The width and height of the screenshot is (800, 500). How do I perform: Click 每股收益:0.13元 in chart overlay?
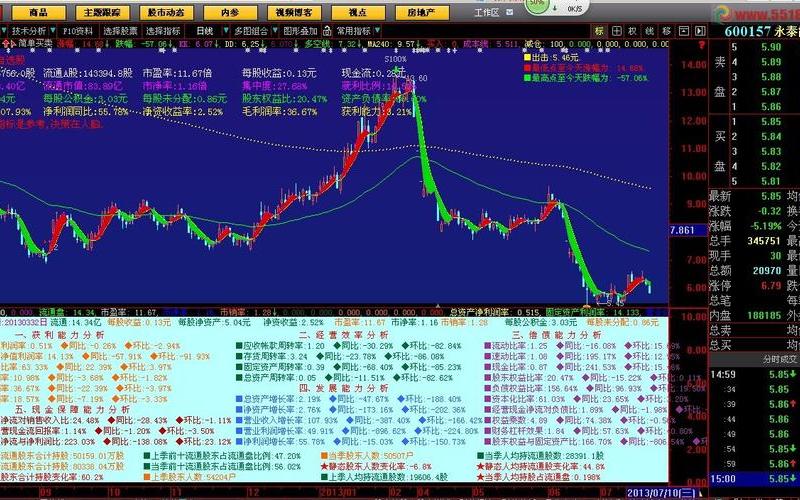279,73
